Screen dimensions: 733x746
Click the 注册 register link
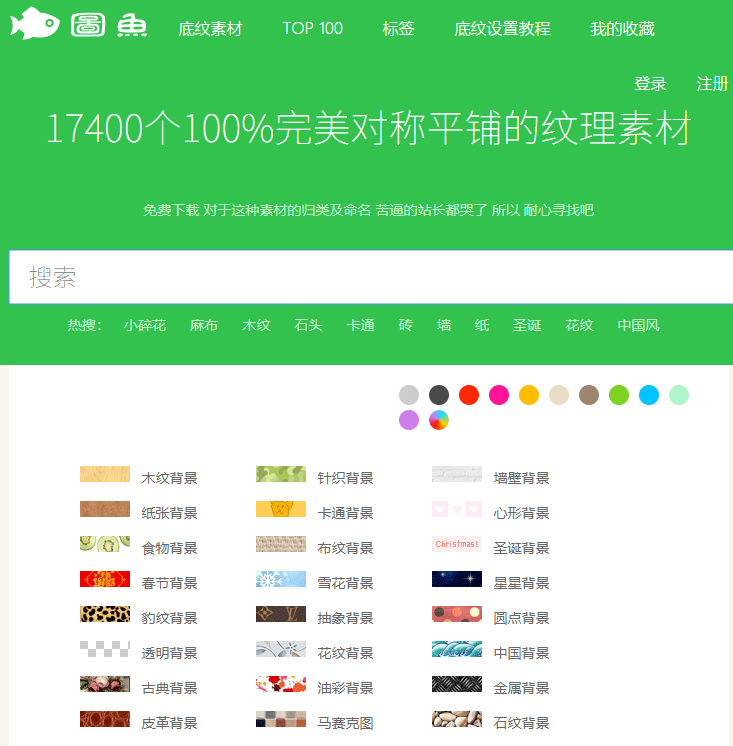coord(712,84)
